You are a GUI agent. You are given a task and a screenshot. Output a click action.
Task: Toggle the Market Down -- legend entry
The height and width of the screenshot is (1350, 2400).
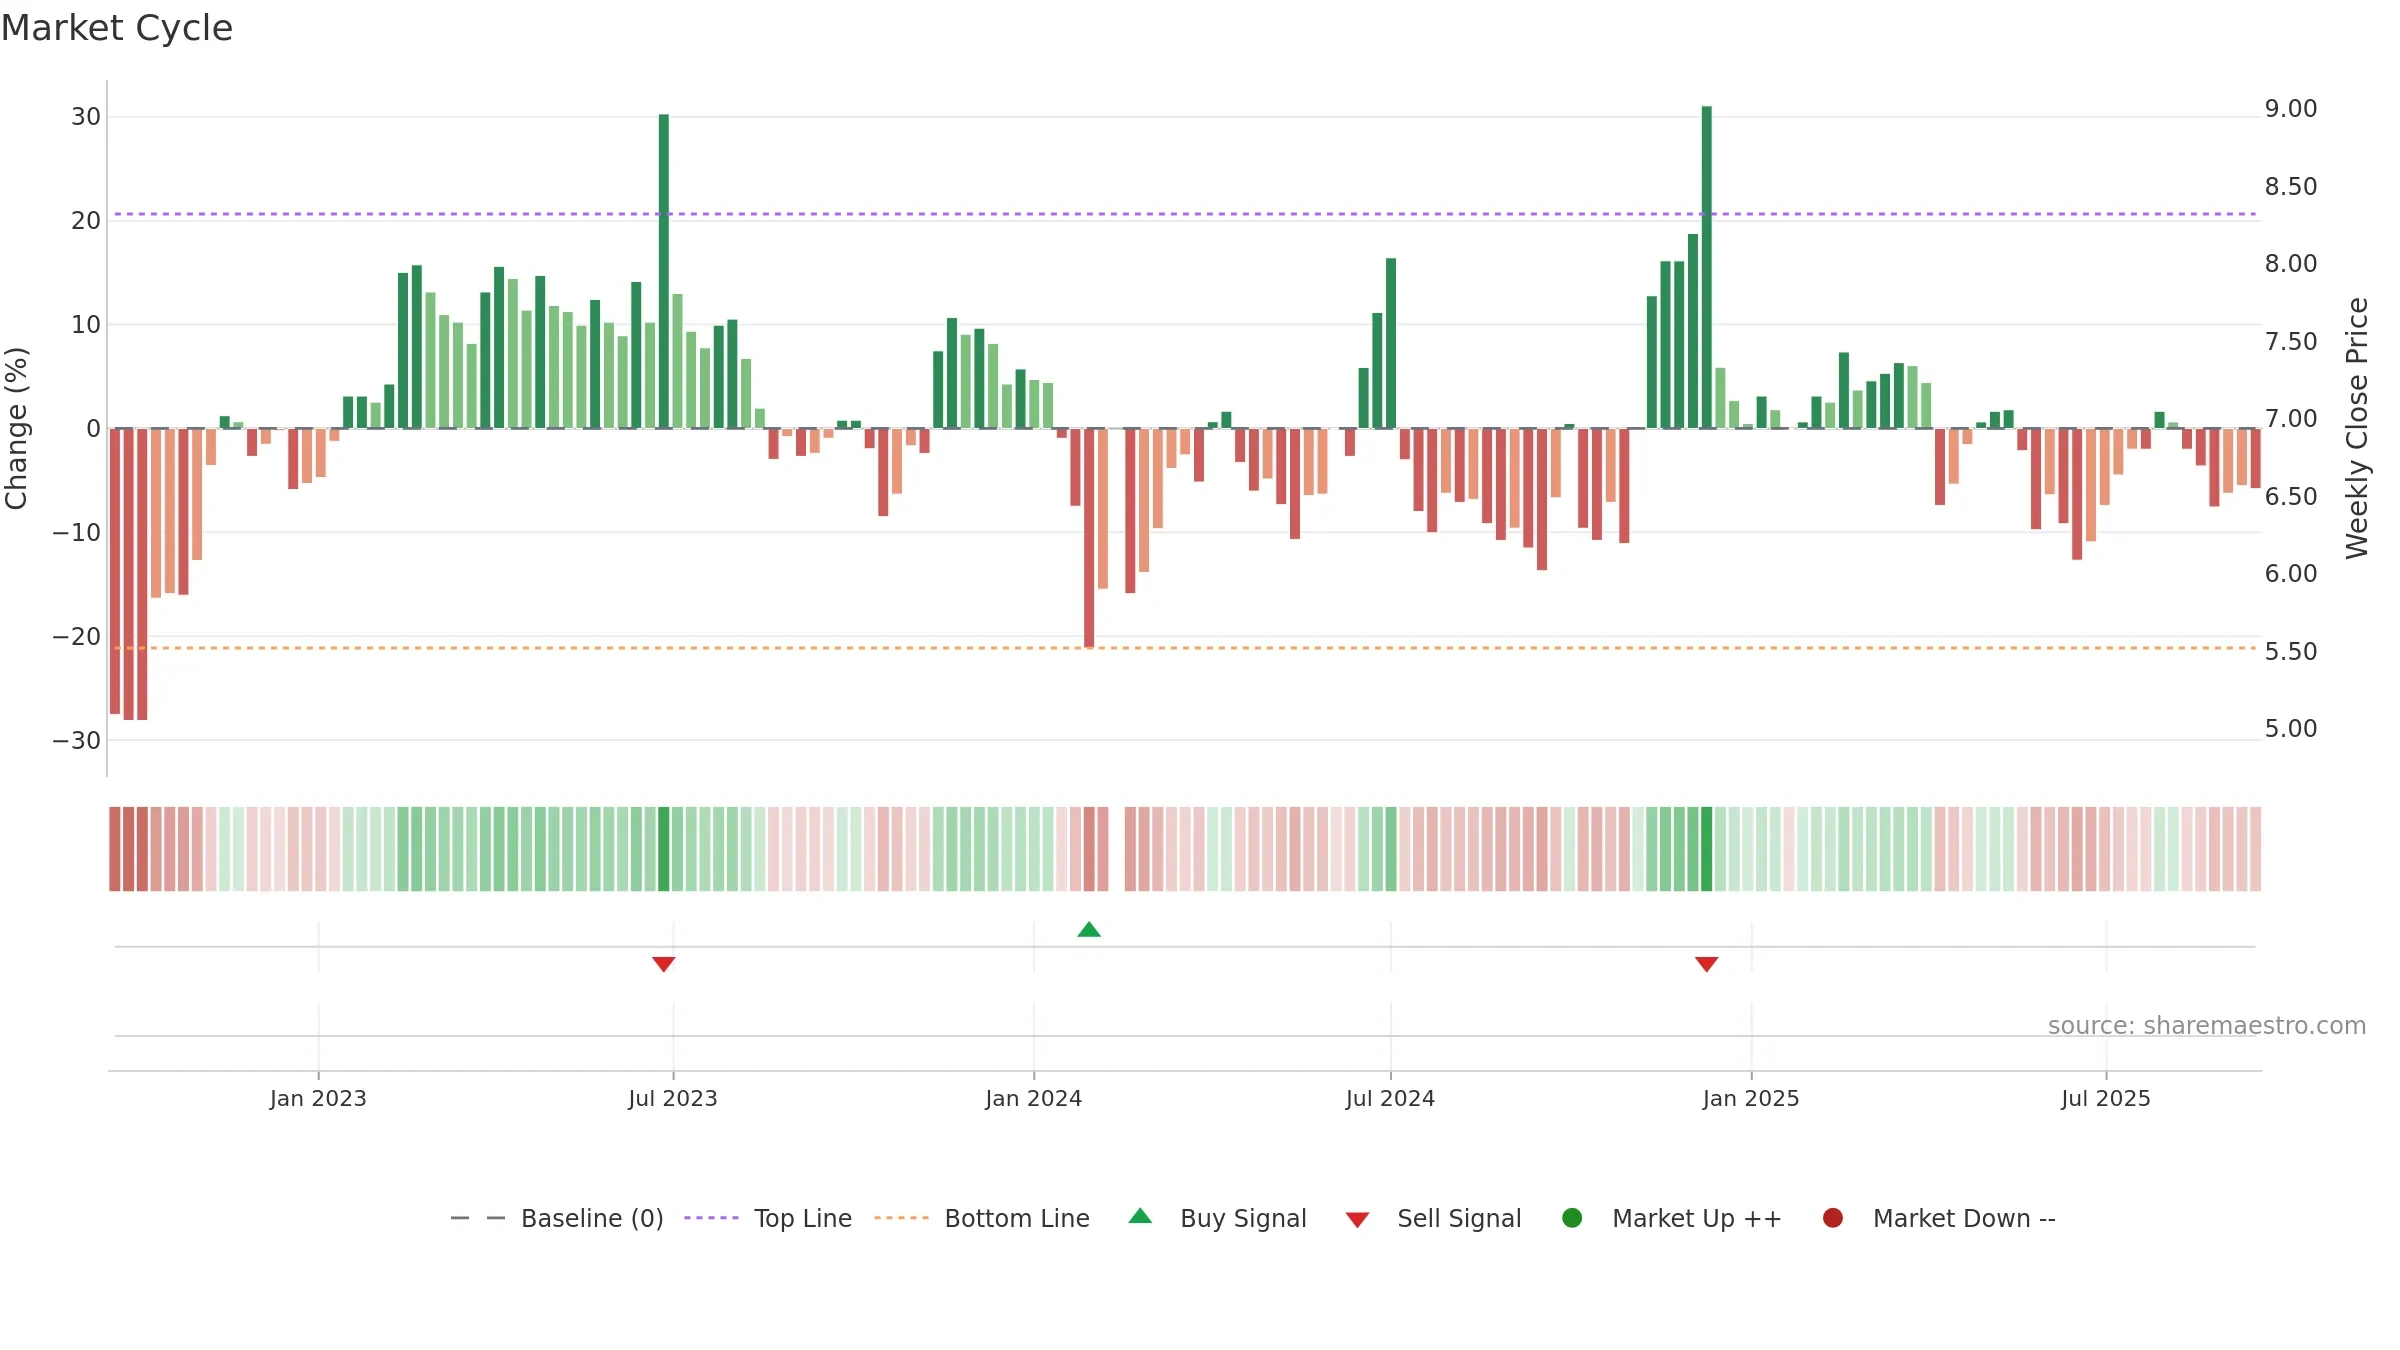[1939, 1218]
